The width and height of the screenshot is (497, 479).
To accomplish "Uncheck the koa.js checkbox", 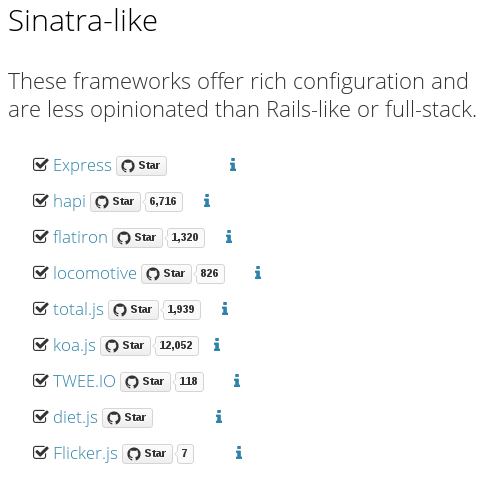I will tap(41, 345).
